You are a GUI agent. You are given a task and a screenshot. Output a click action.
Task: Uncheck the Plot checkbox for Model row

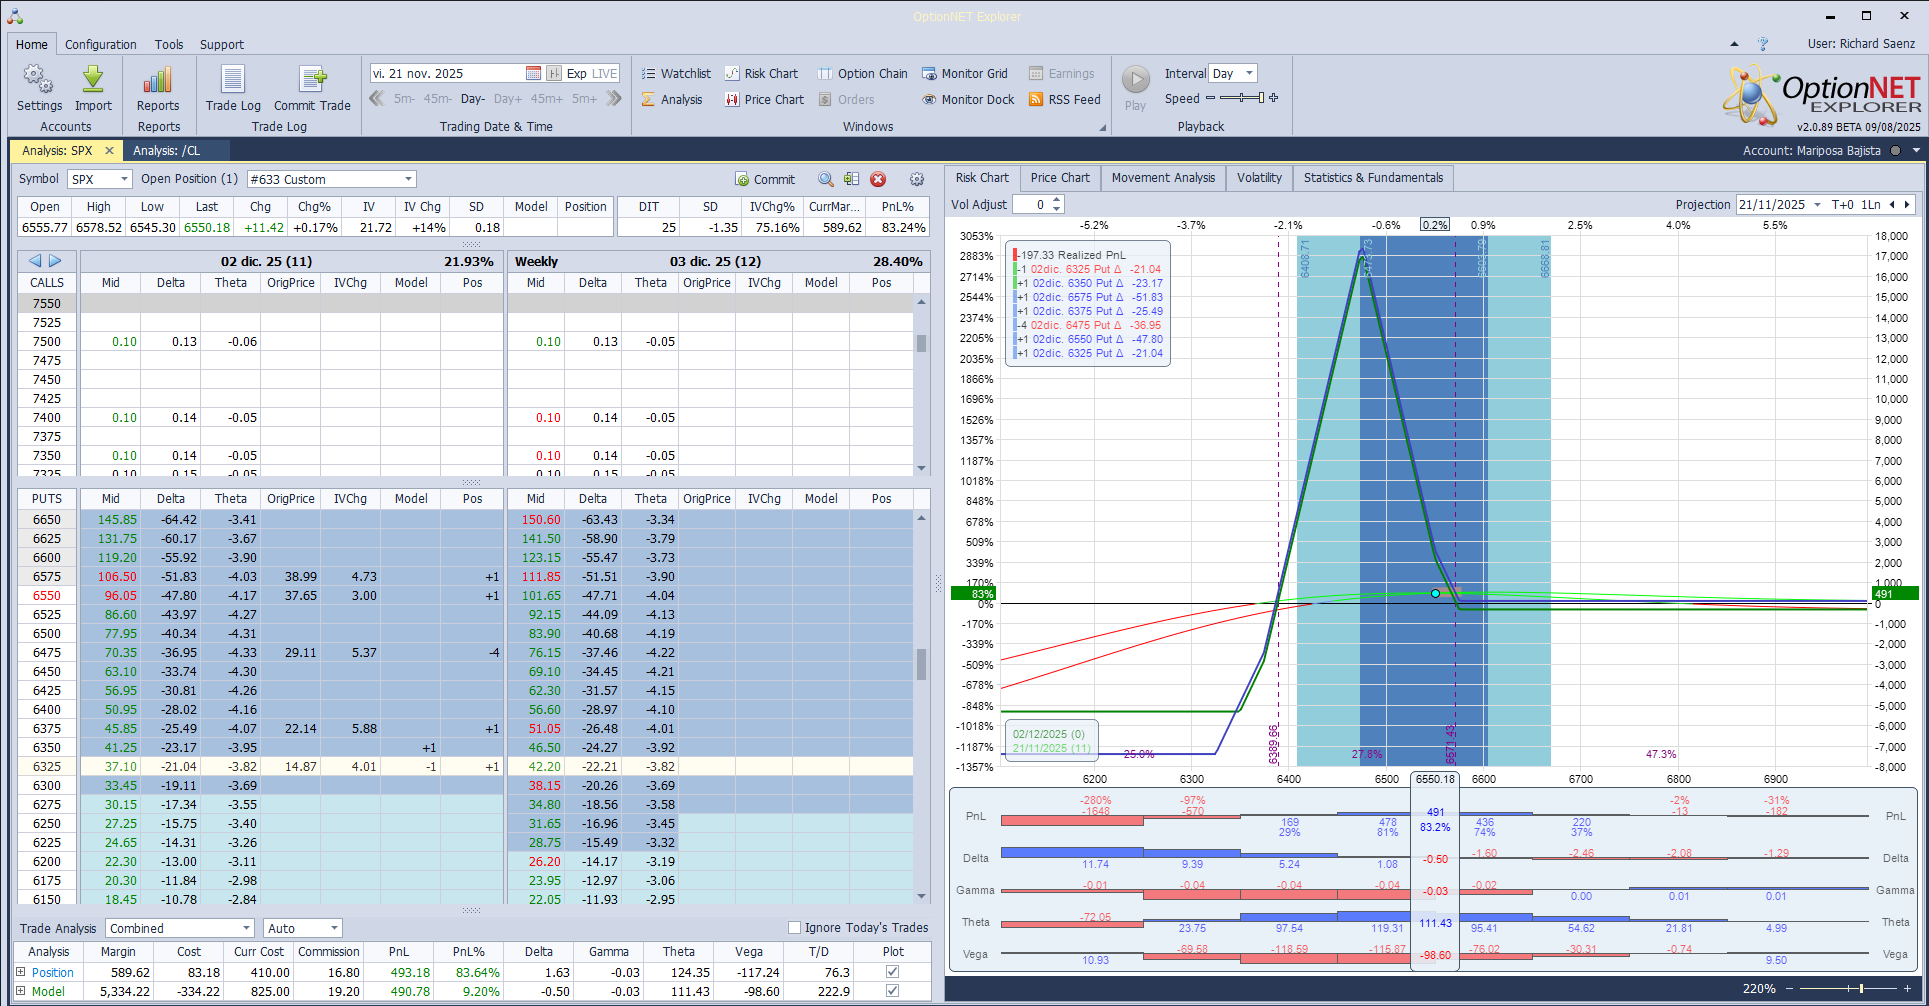tap(893, 991)
